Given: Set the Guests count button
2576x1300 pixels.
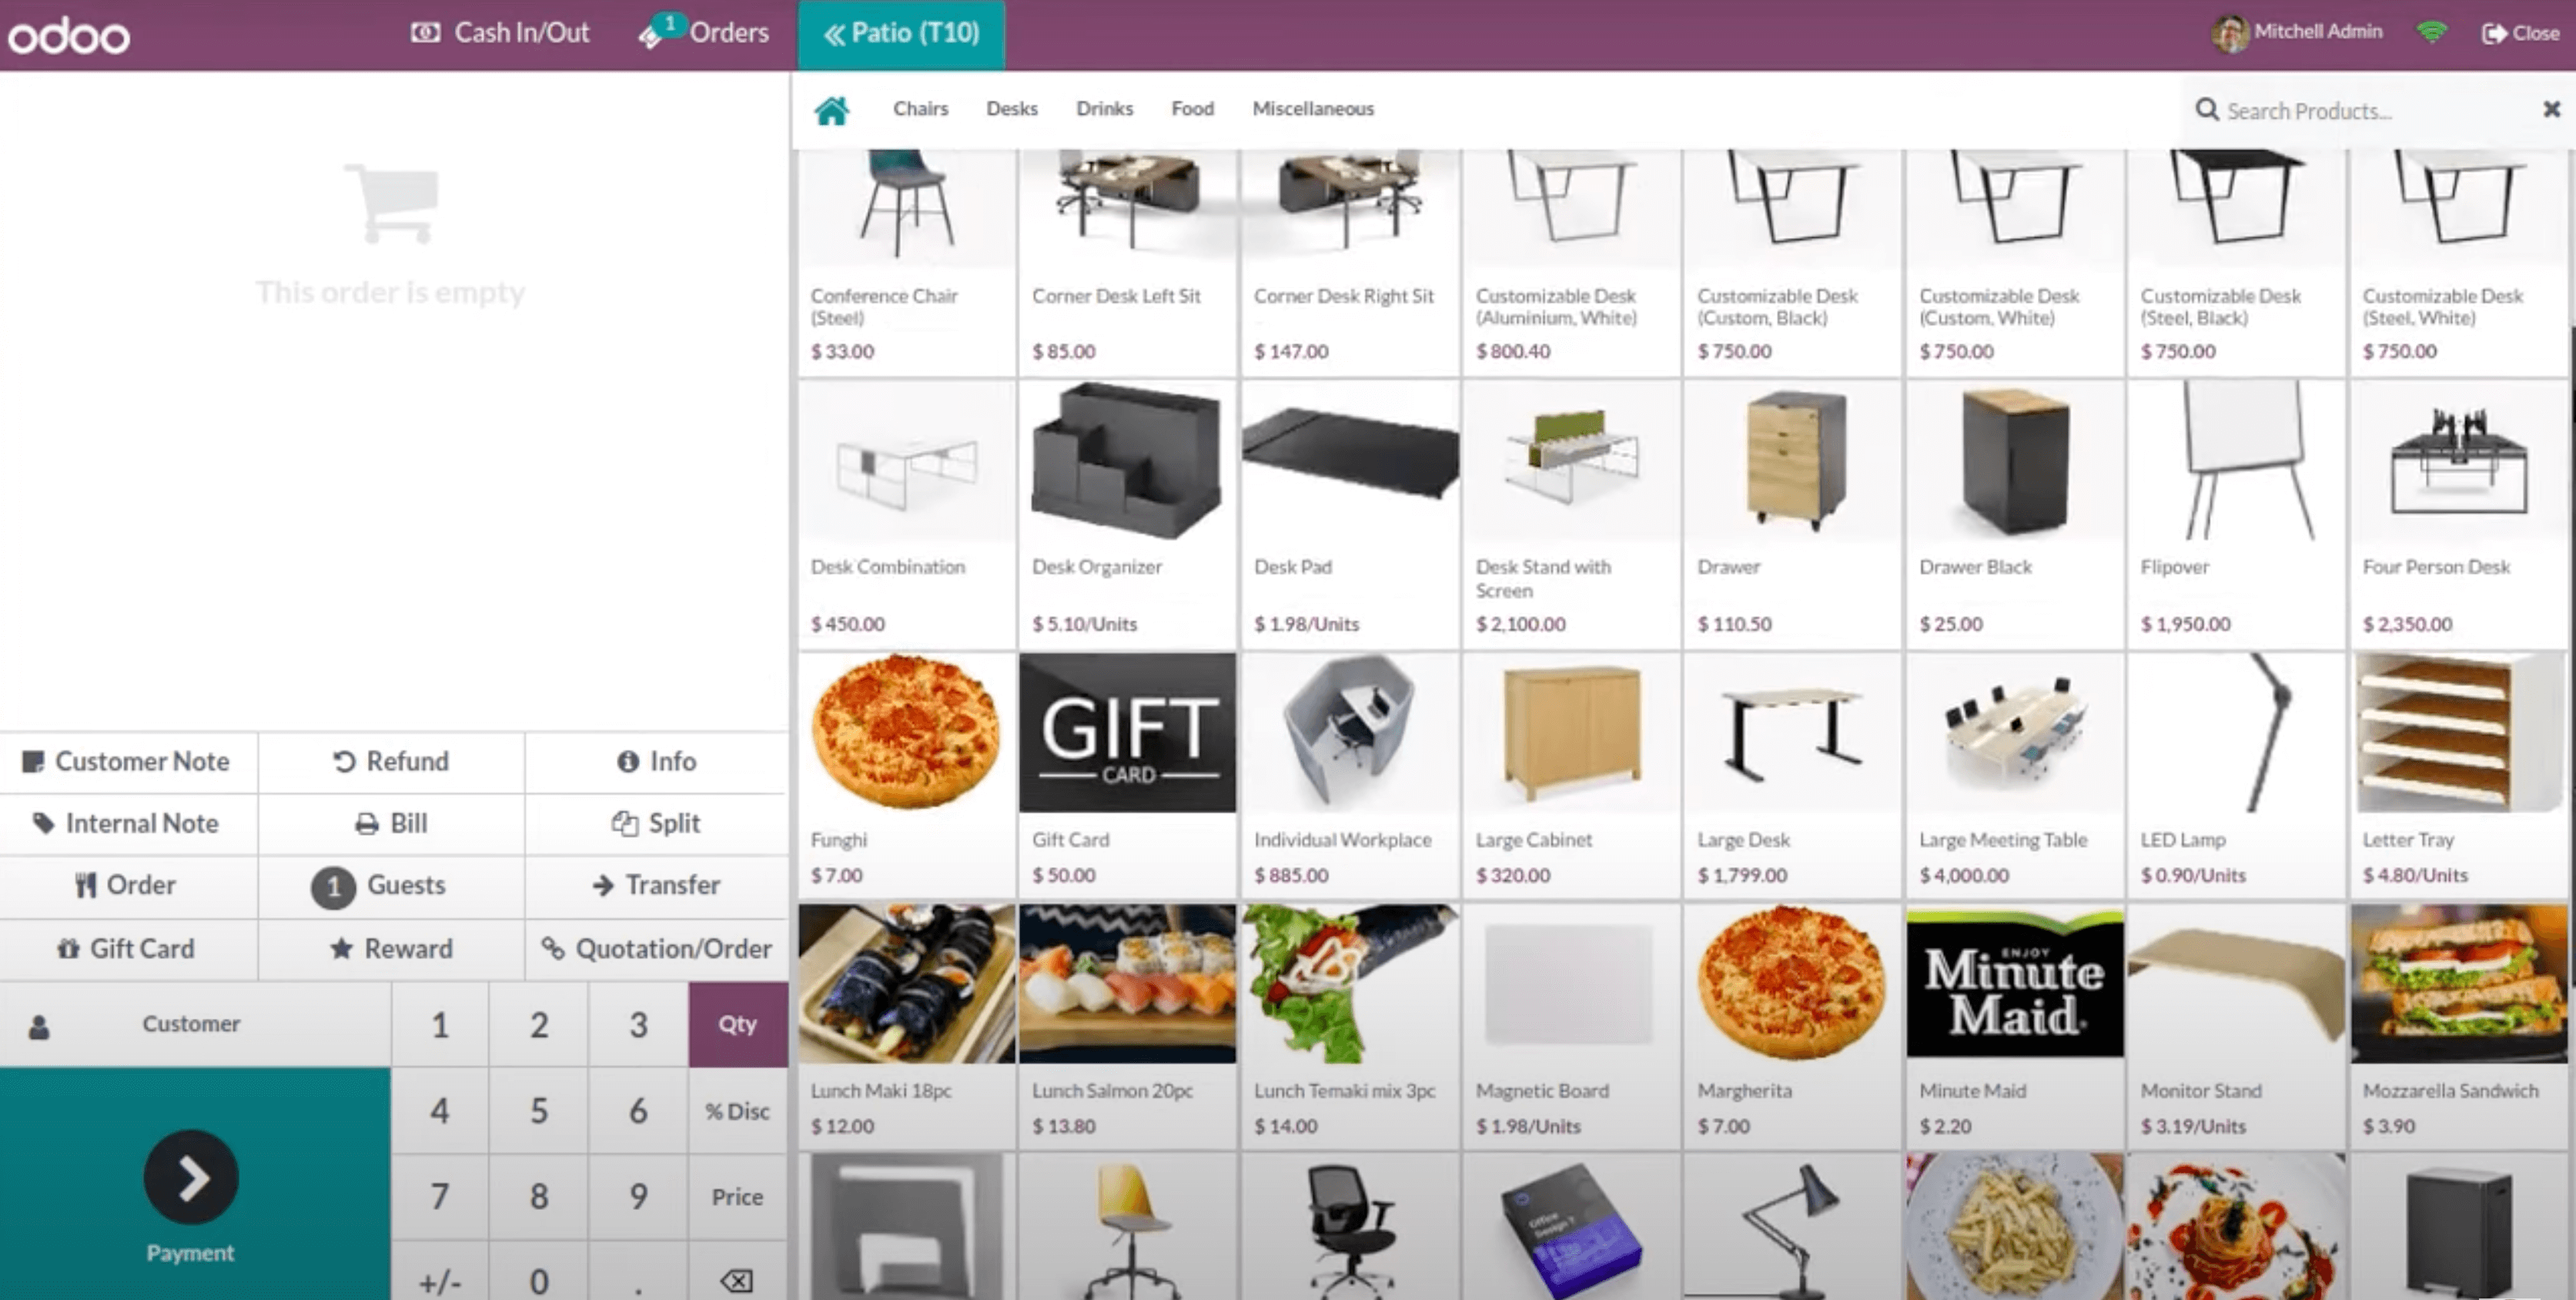Looking at the screenshot, I should pos(391,885).
